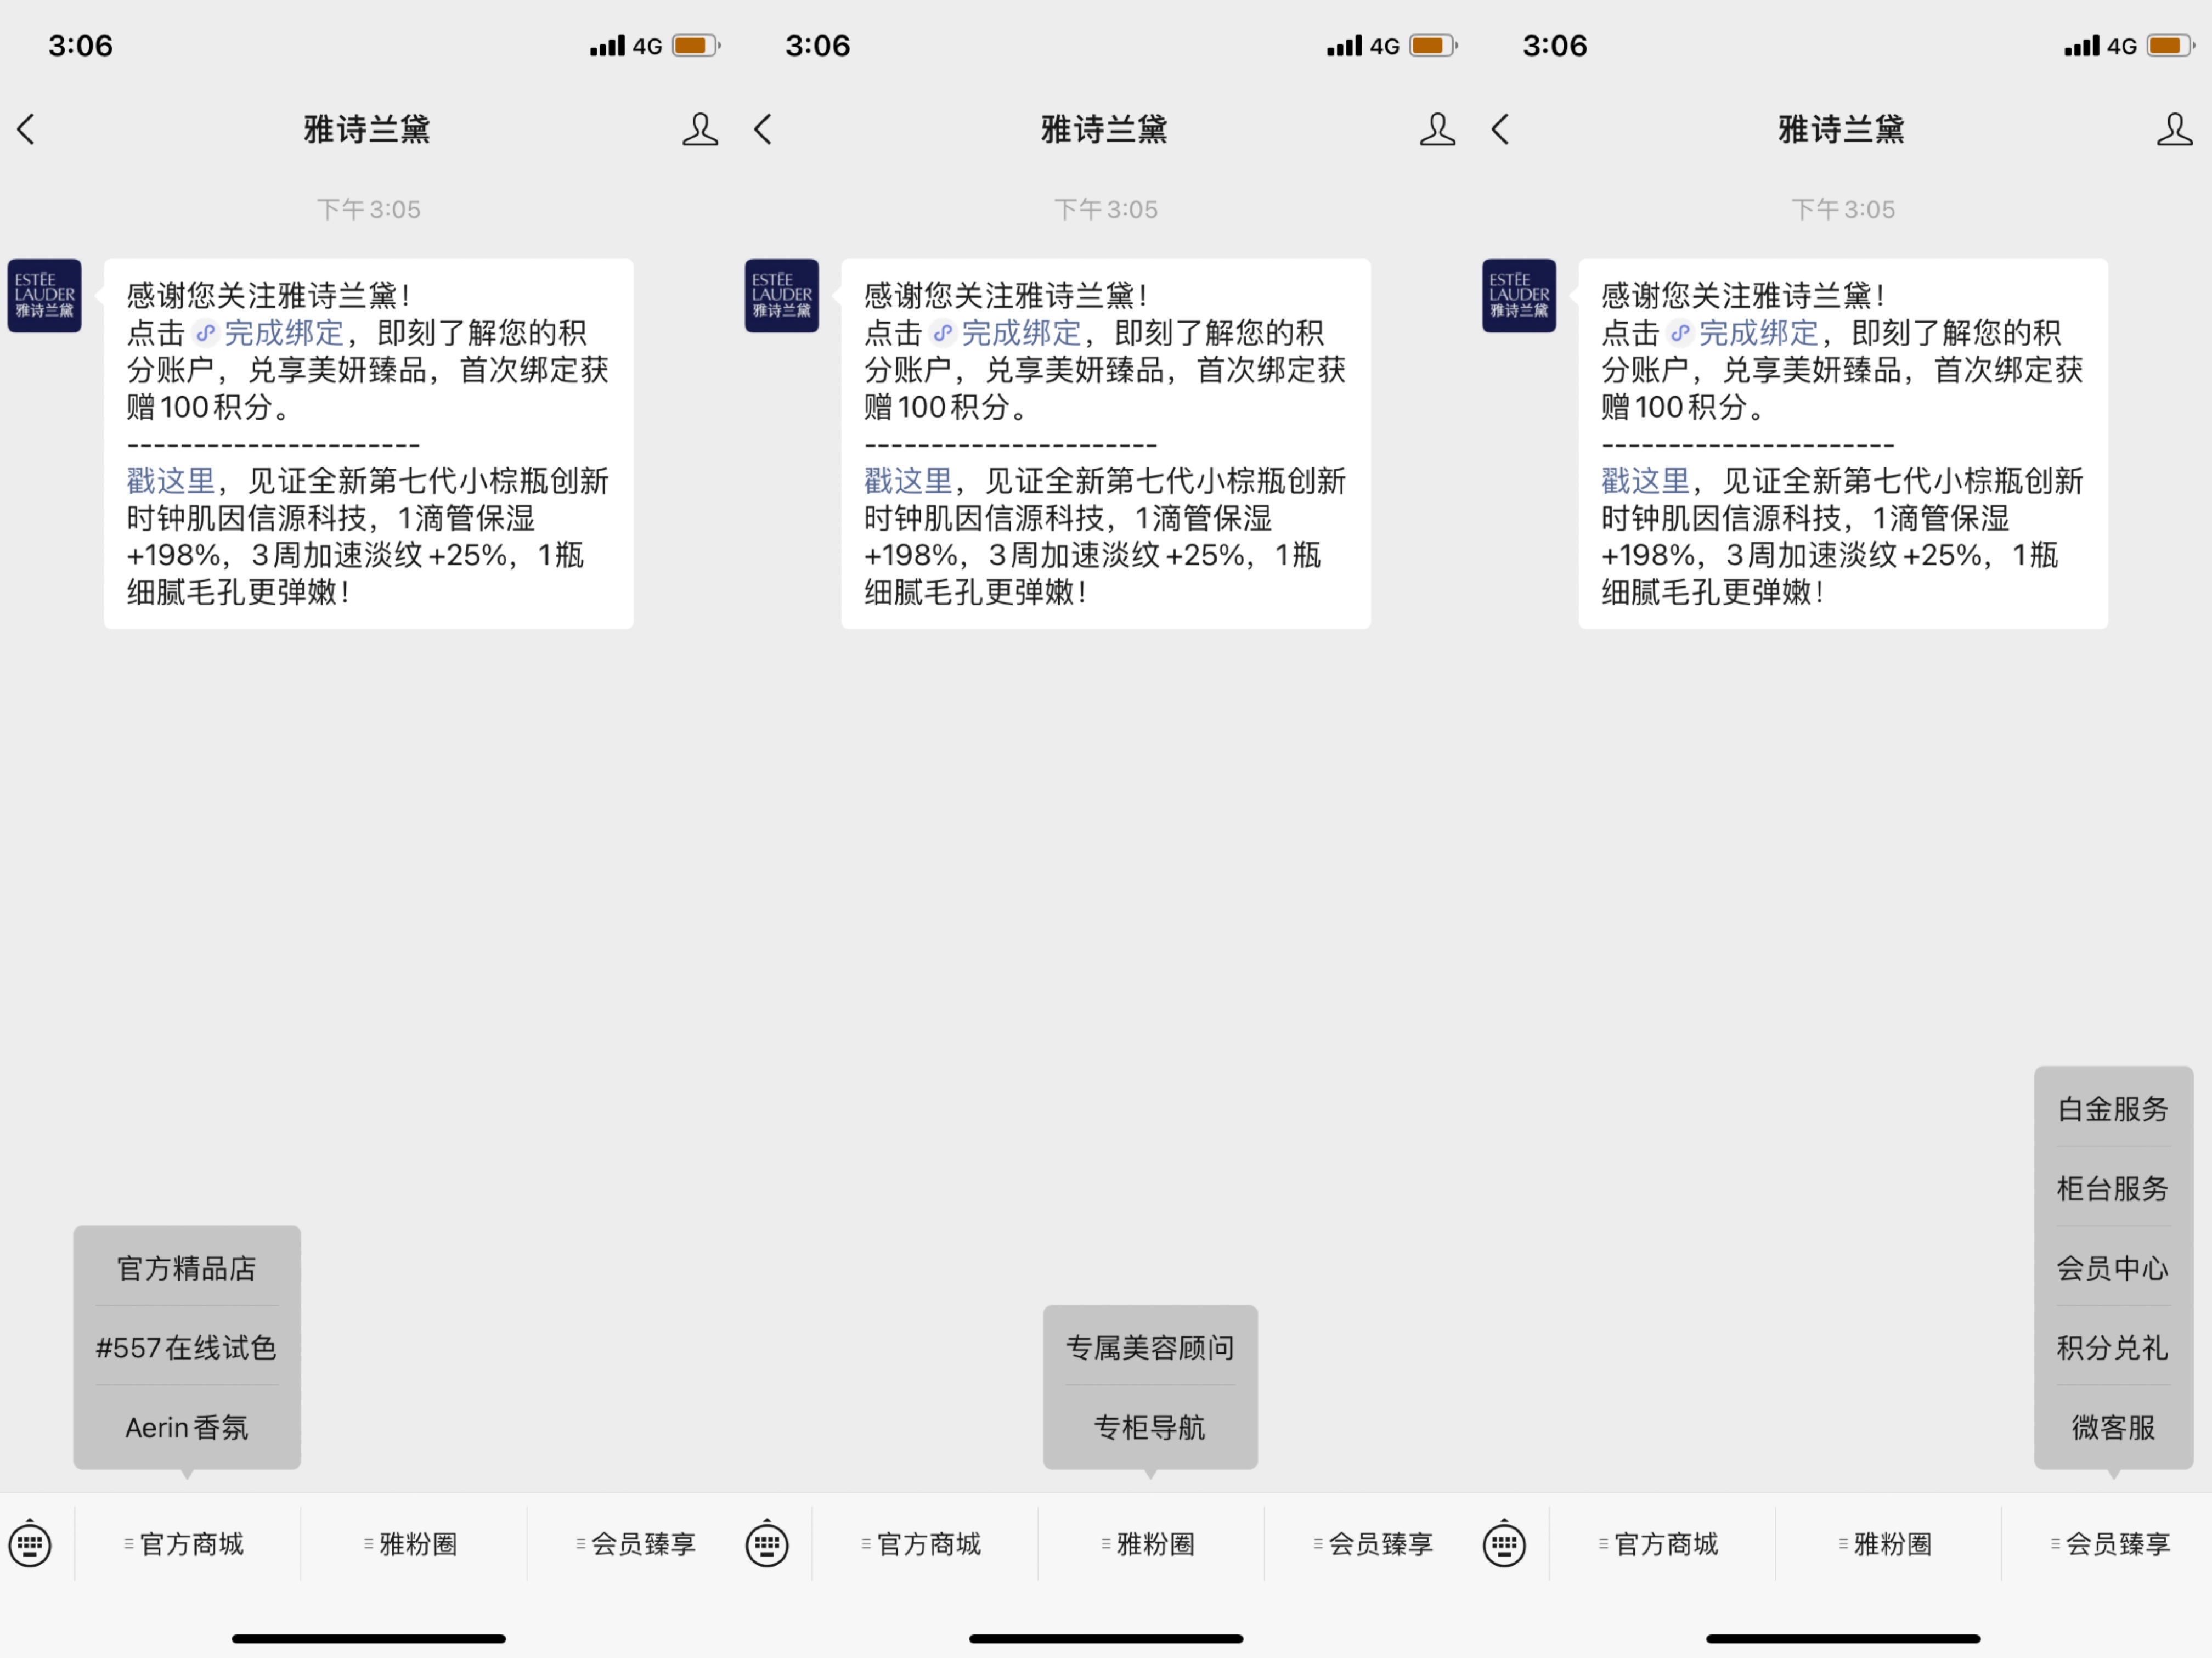Image resolution: width=2212 pixels, height=1658 pixels.
Task: Expand the 会员臻享 menu
Action: coord(2114,1543)
